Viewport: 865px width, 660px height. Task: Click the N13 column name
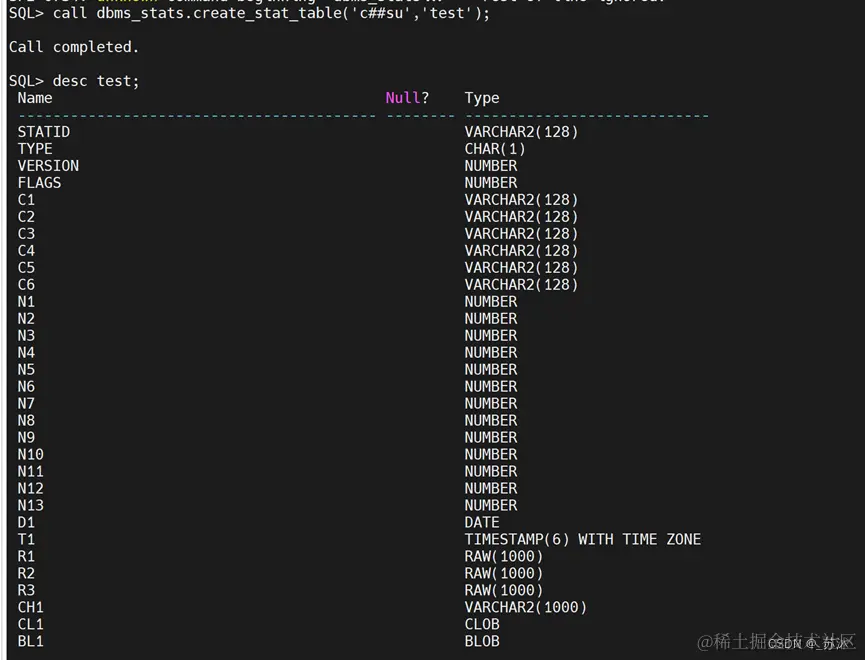pos(30,505)
